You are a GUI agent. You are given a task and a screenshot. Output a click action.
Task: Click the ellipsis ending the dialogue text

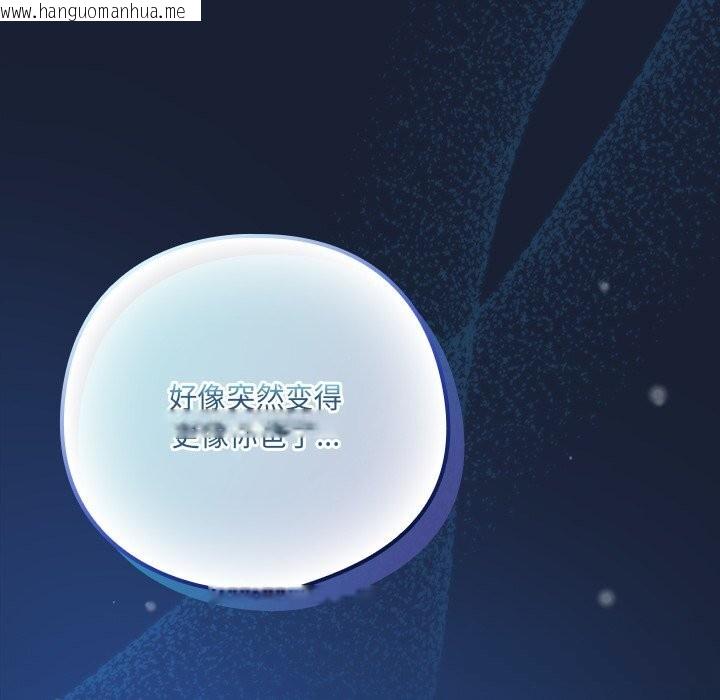point(326,440)
